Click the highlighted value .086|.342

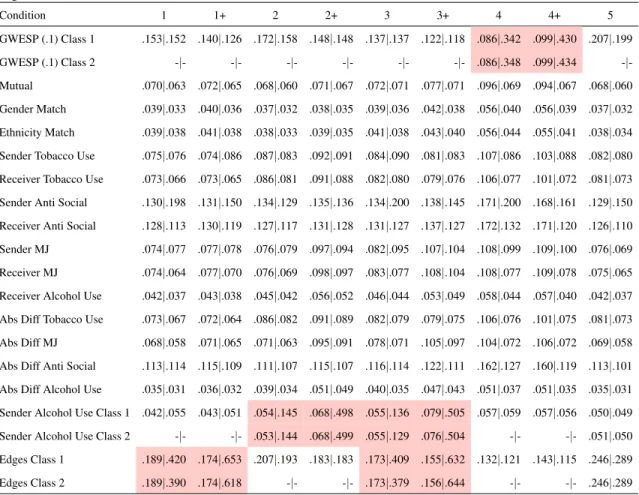point(498,39)
